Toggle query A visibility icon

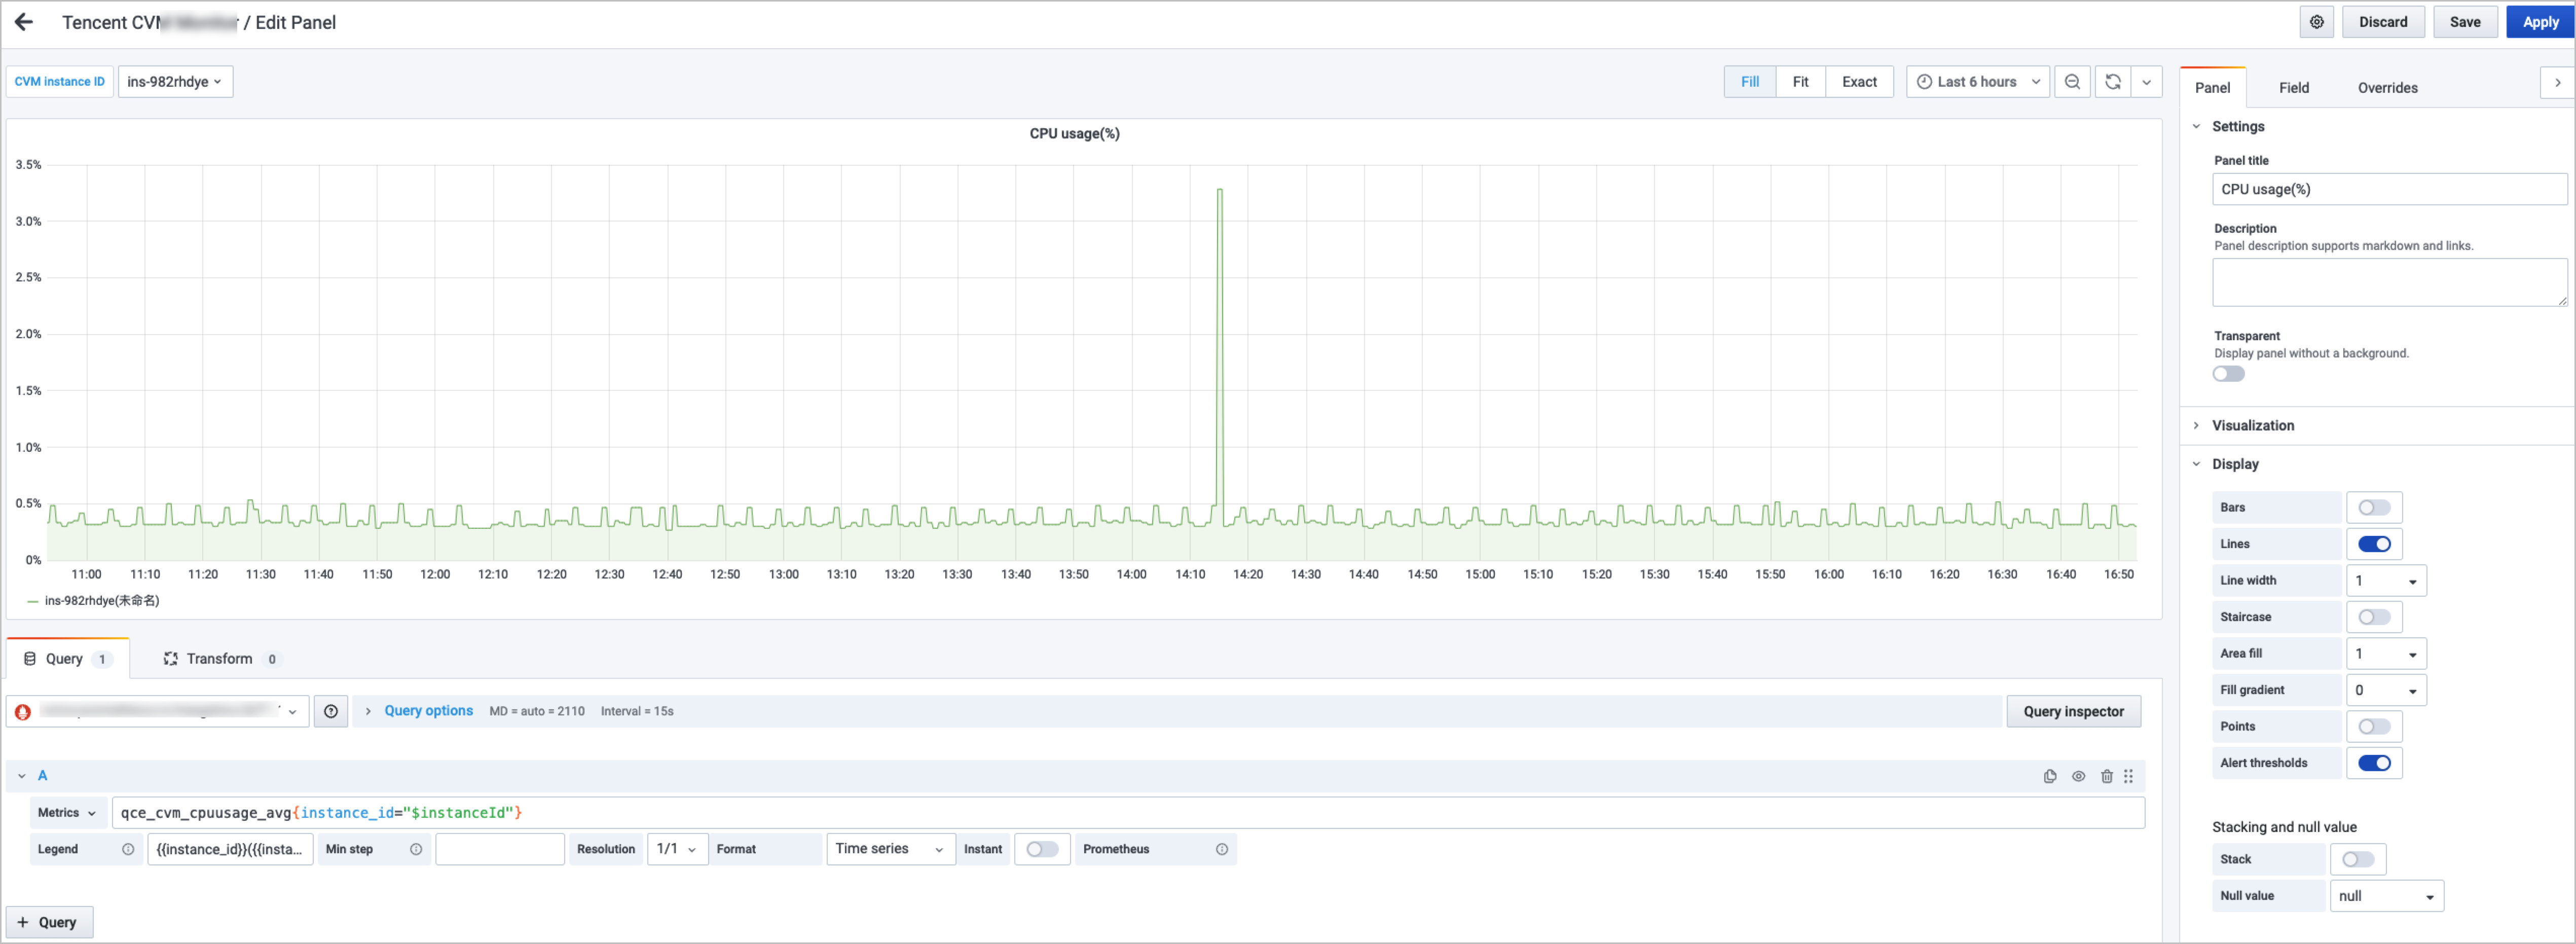(x=2078, y=776)
